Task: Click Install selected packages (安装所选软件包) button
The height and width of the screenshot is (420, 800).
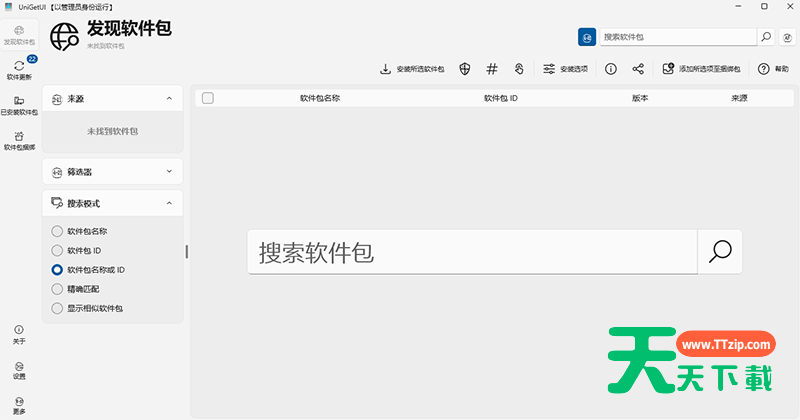Action: pos(412,69)
